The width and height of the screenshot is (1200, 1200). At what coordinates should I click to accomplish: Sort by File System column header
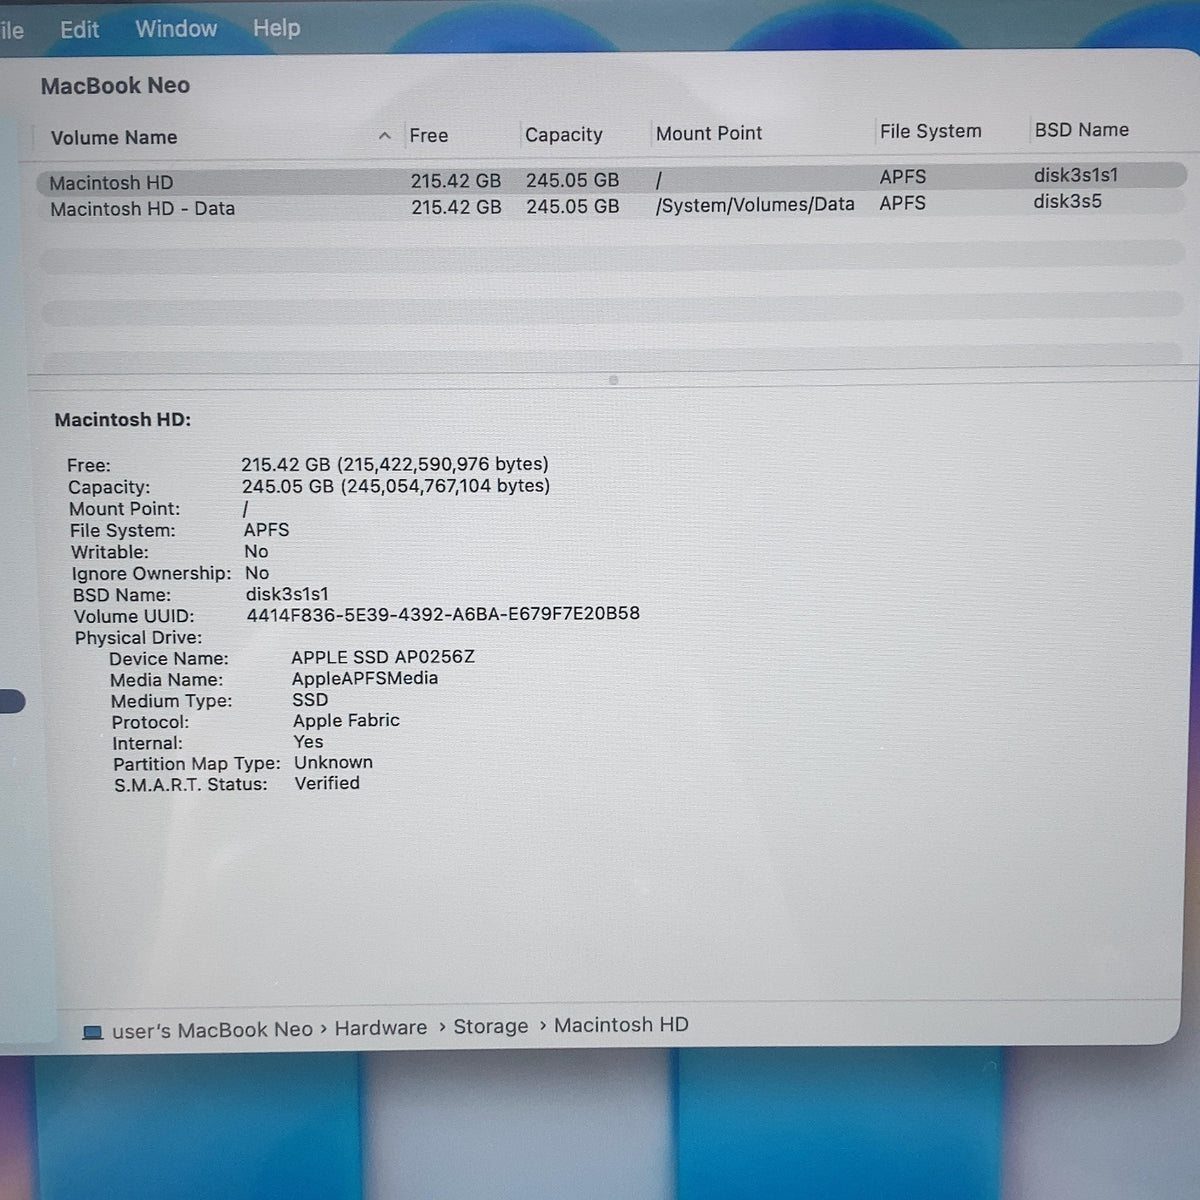931,131
